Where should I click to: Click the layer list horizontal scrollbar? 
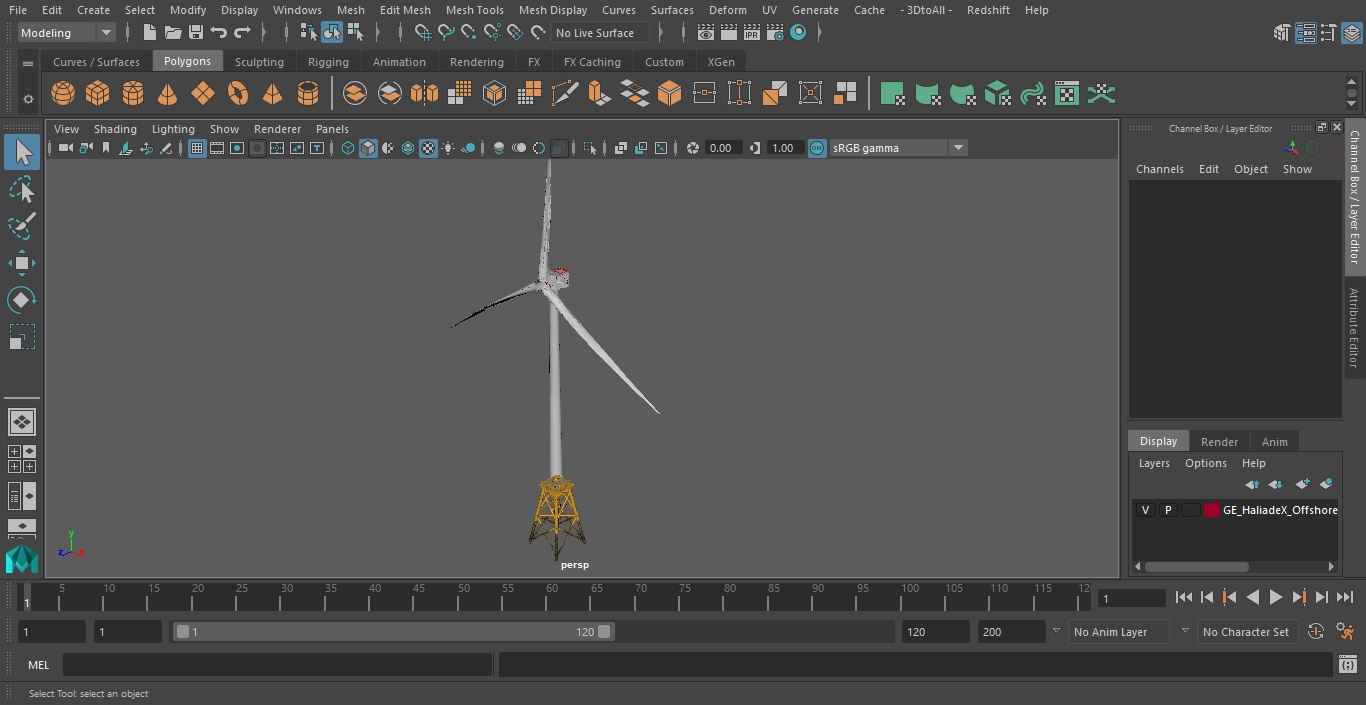pos(1197,567)
